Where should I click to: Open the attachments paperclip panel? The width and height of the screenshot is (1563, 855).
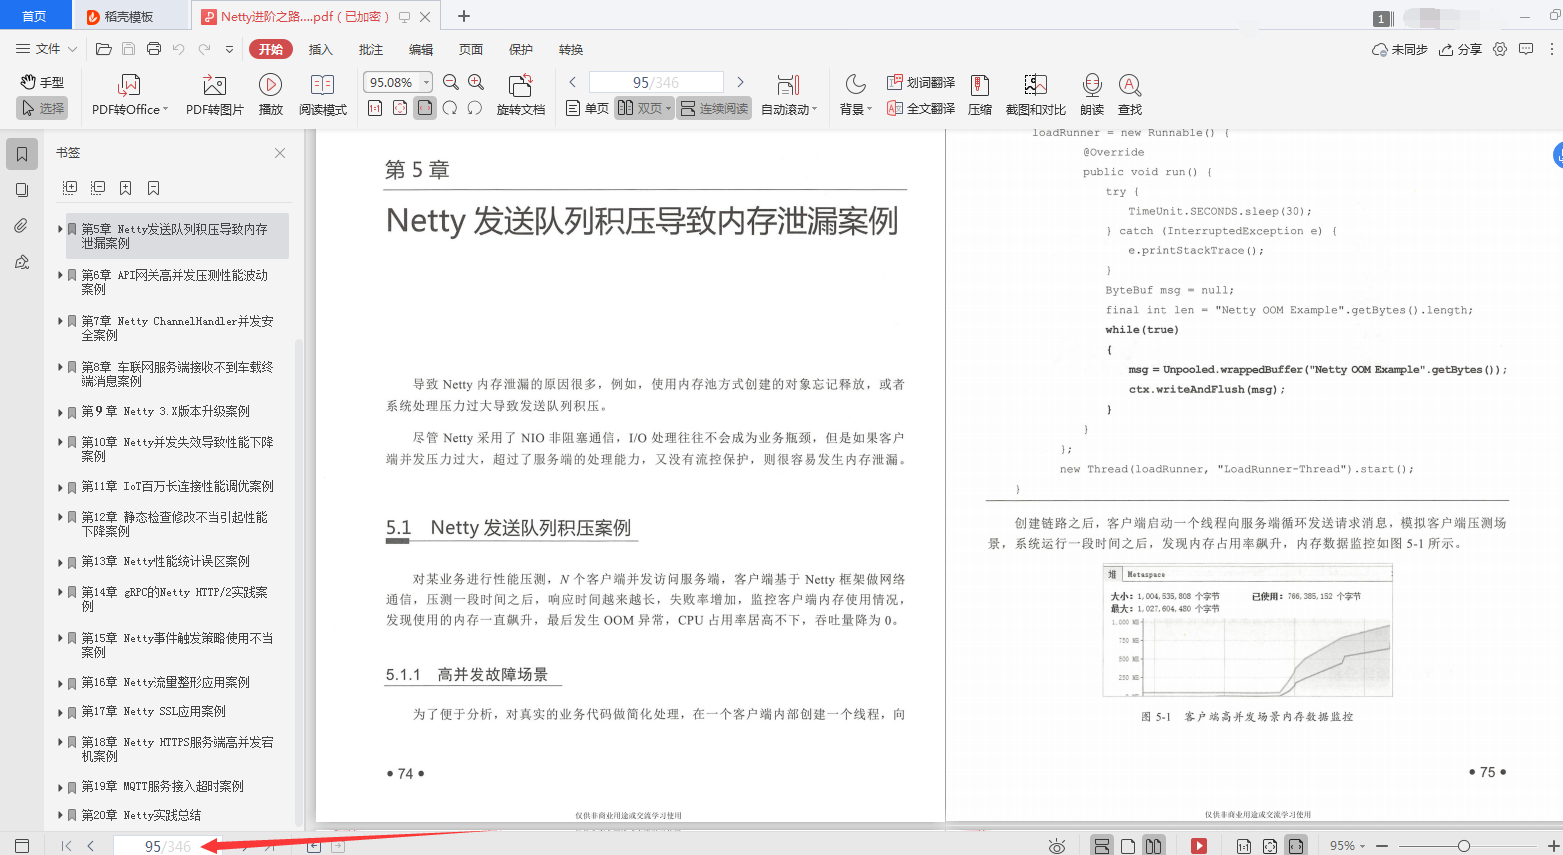(22, 226)
